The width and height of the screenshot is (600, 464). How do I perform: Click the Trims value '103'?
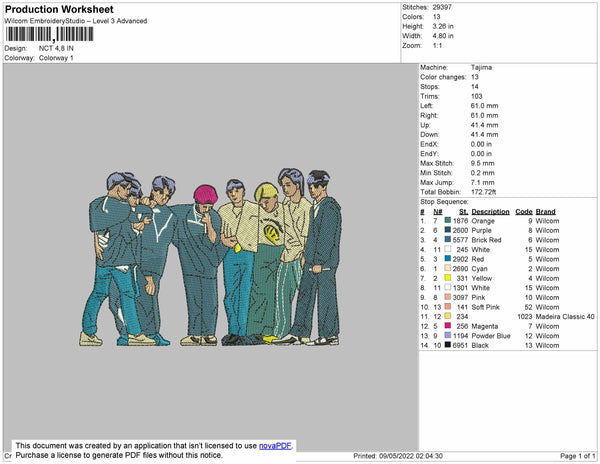[476, 96]
